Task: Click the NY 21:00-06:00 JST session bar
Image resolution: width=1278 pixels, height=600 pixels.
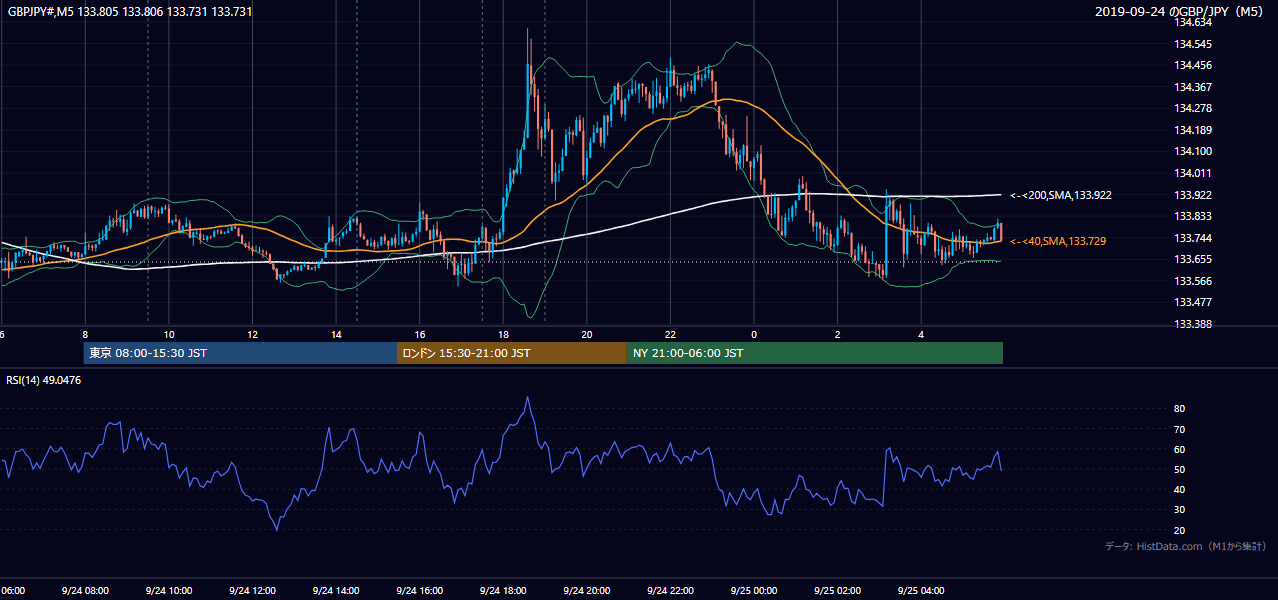Action: coord(815,353)
